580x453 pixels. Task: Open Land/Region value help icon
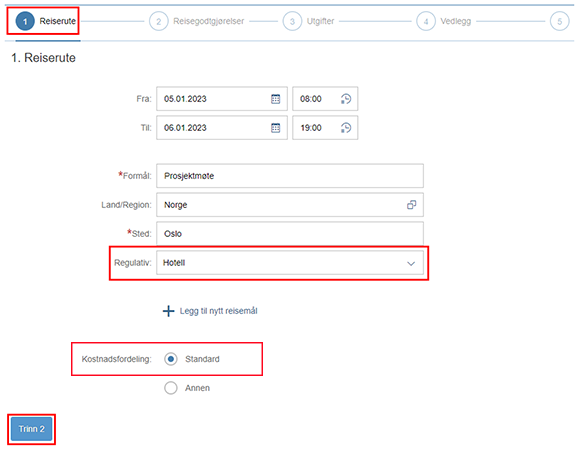[x=411, y=205]
